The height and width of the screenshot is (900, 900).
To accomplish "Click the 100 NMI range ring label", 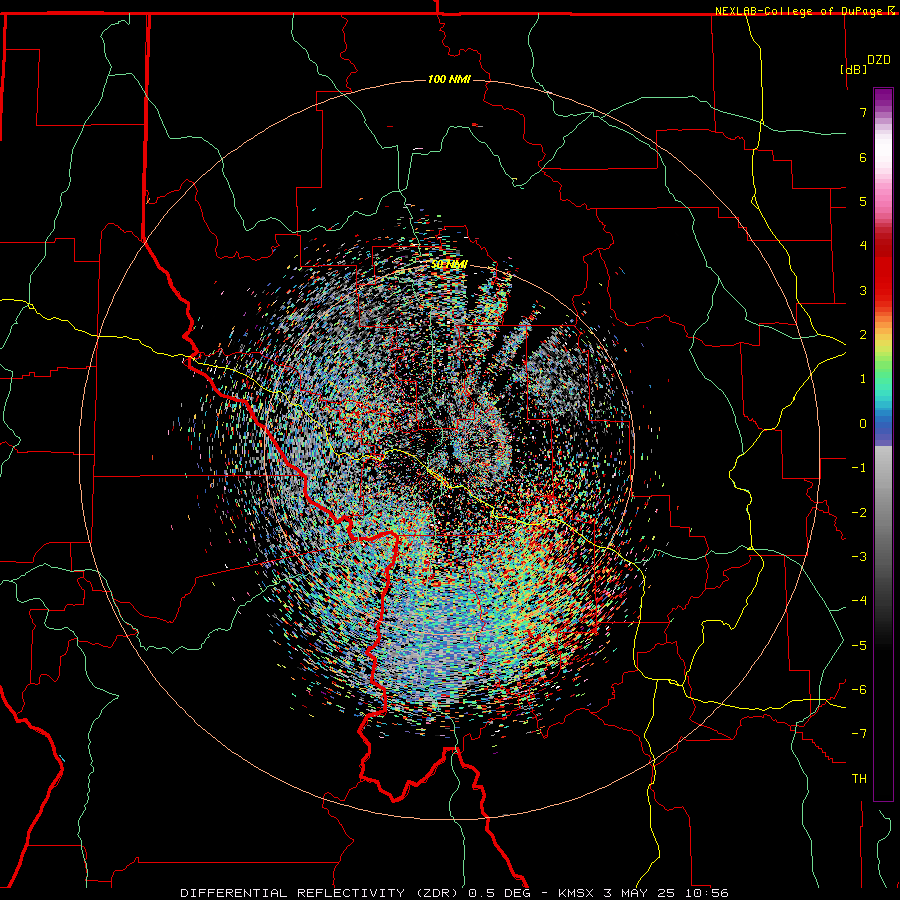I will [x=449, y=79].
